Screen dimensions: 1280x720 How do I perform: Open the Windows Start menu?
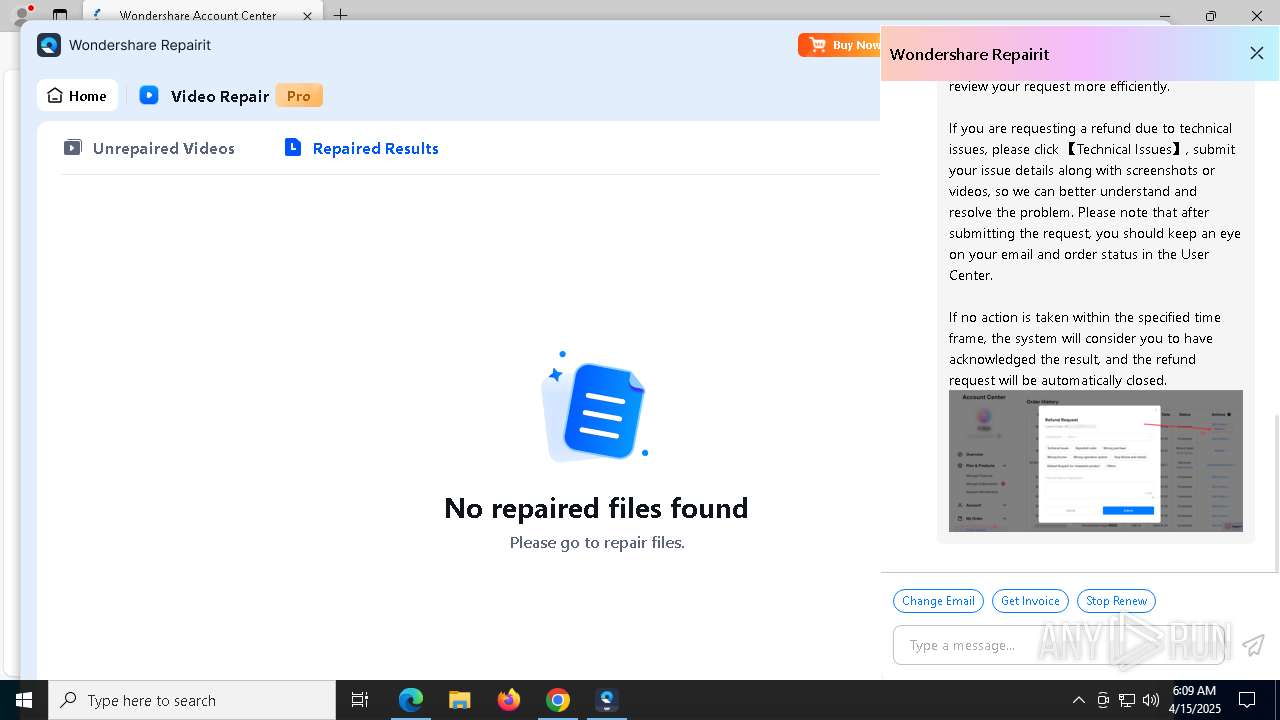point(24,700)
